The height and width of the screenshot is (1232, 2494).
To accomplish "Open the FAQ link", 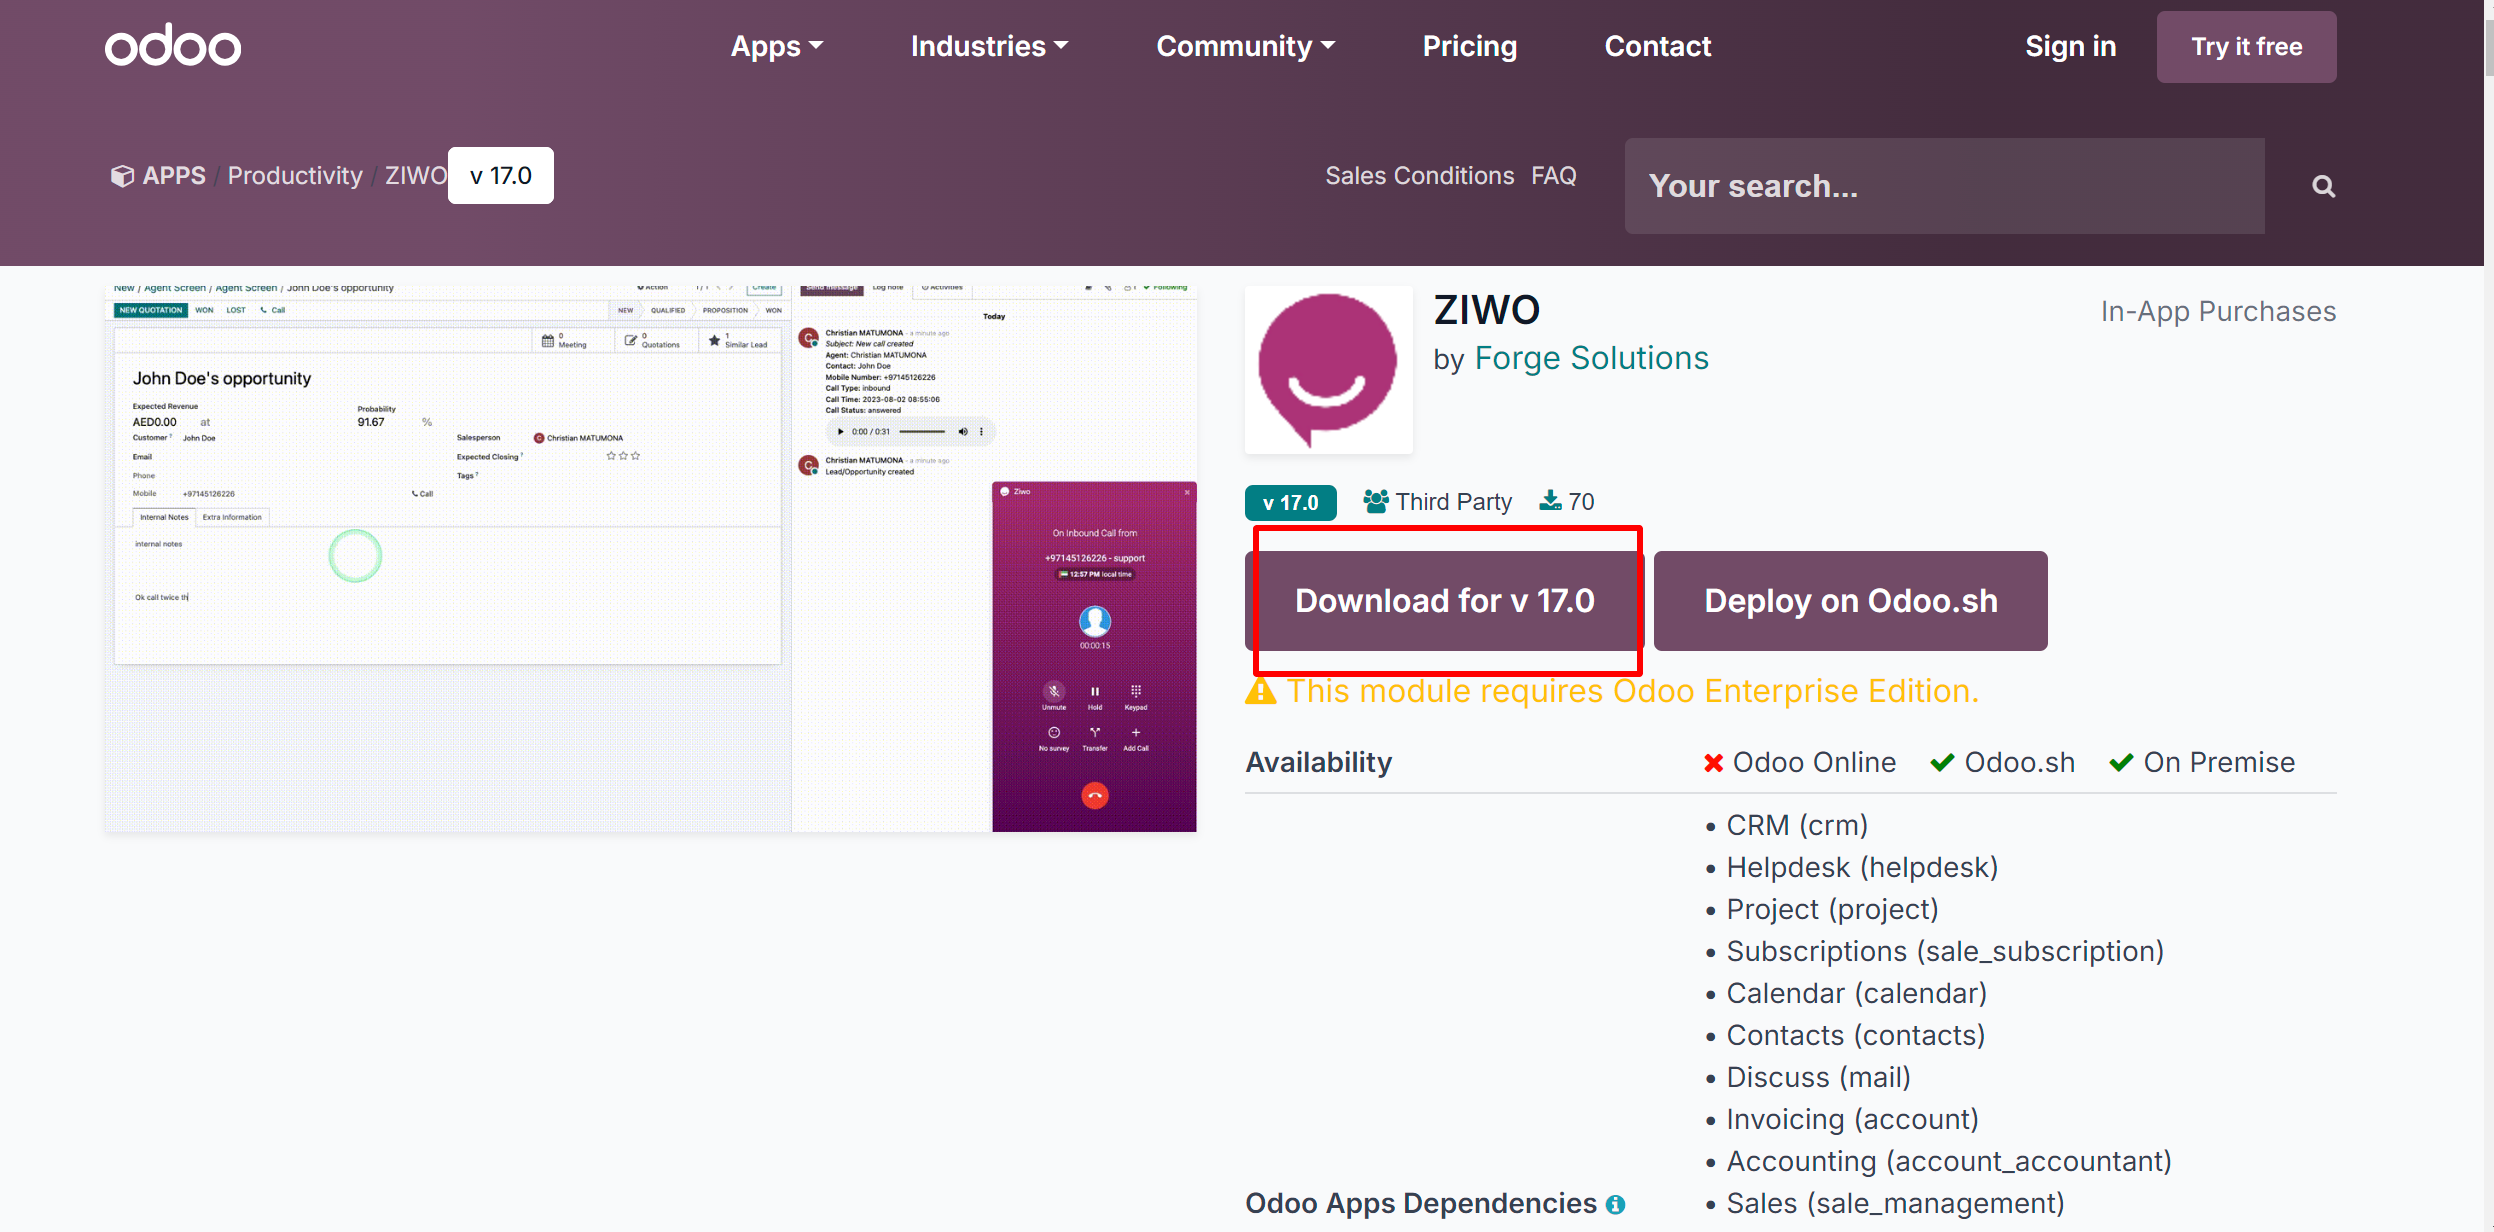I will point(1554,176).
